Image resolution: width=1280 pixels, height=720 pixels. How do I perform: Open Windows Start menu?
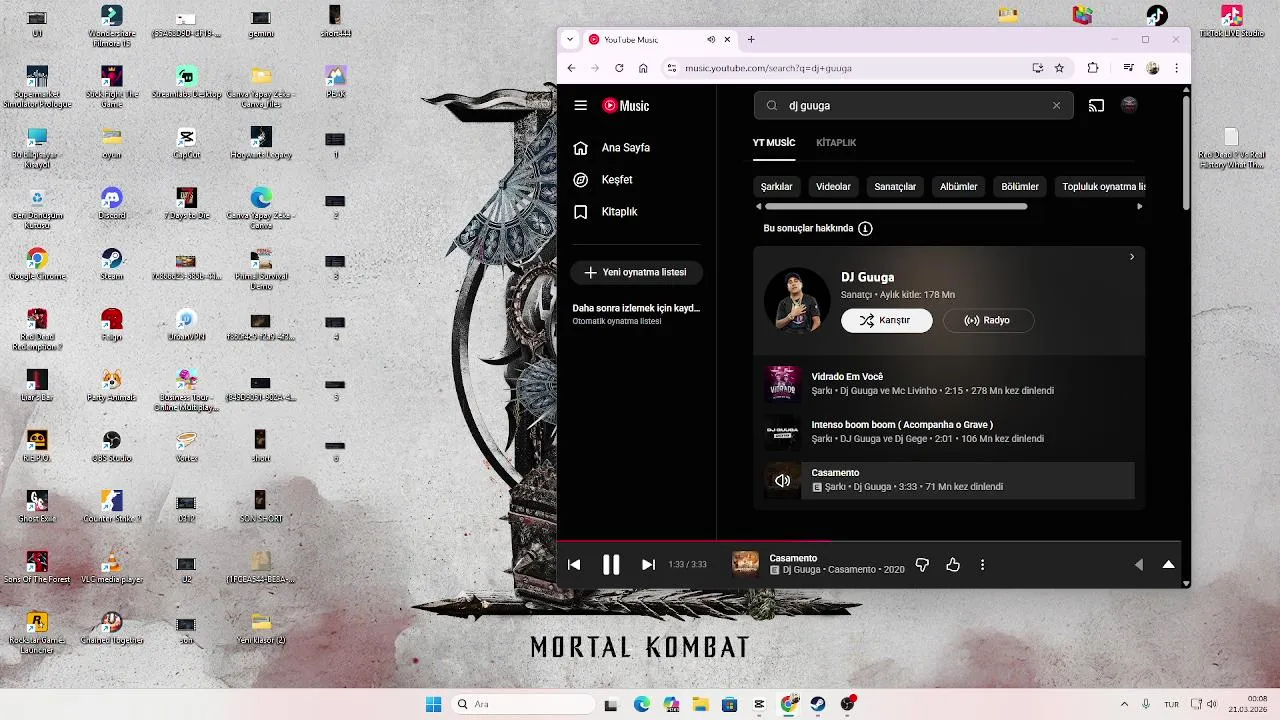click(x=433, y=704)
